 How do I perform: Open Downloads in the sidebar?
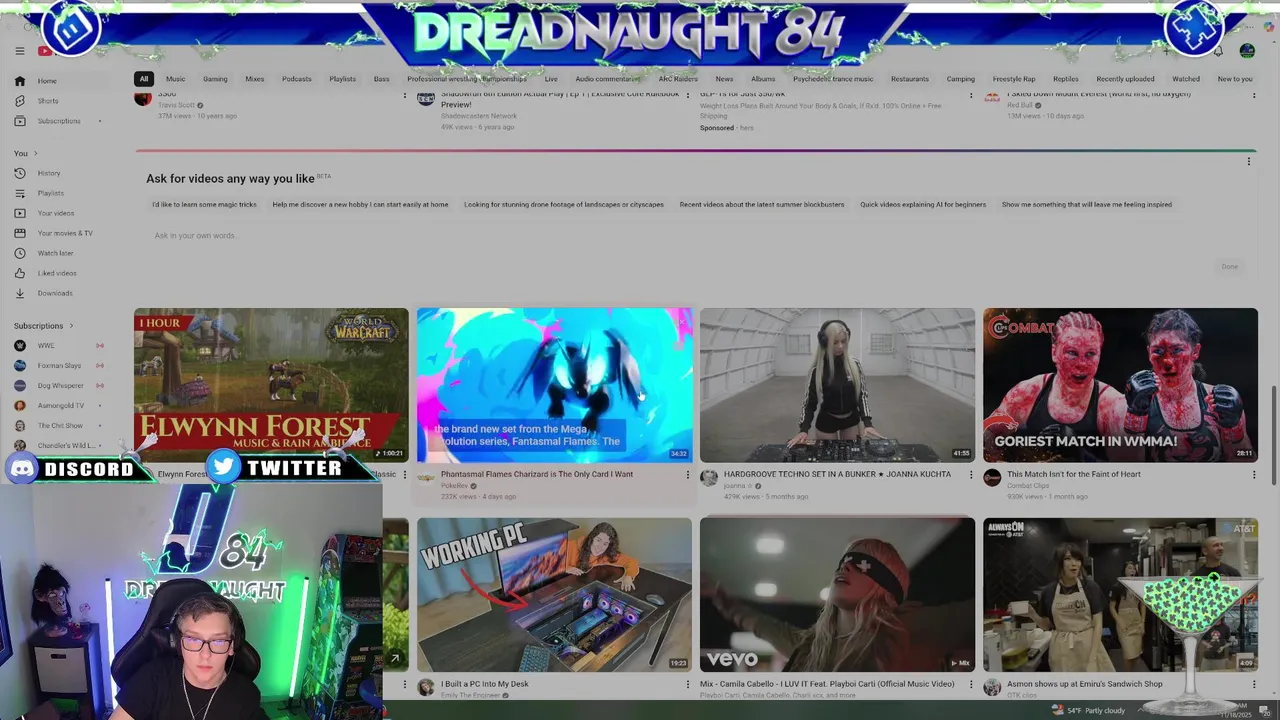[55, 293]
